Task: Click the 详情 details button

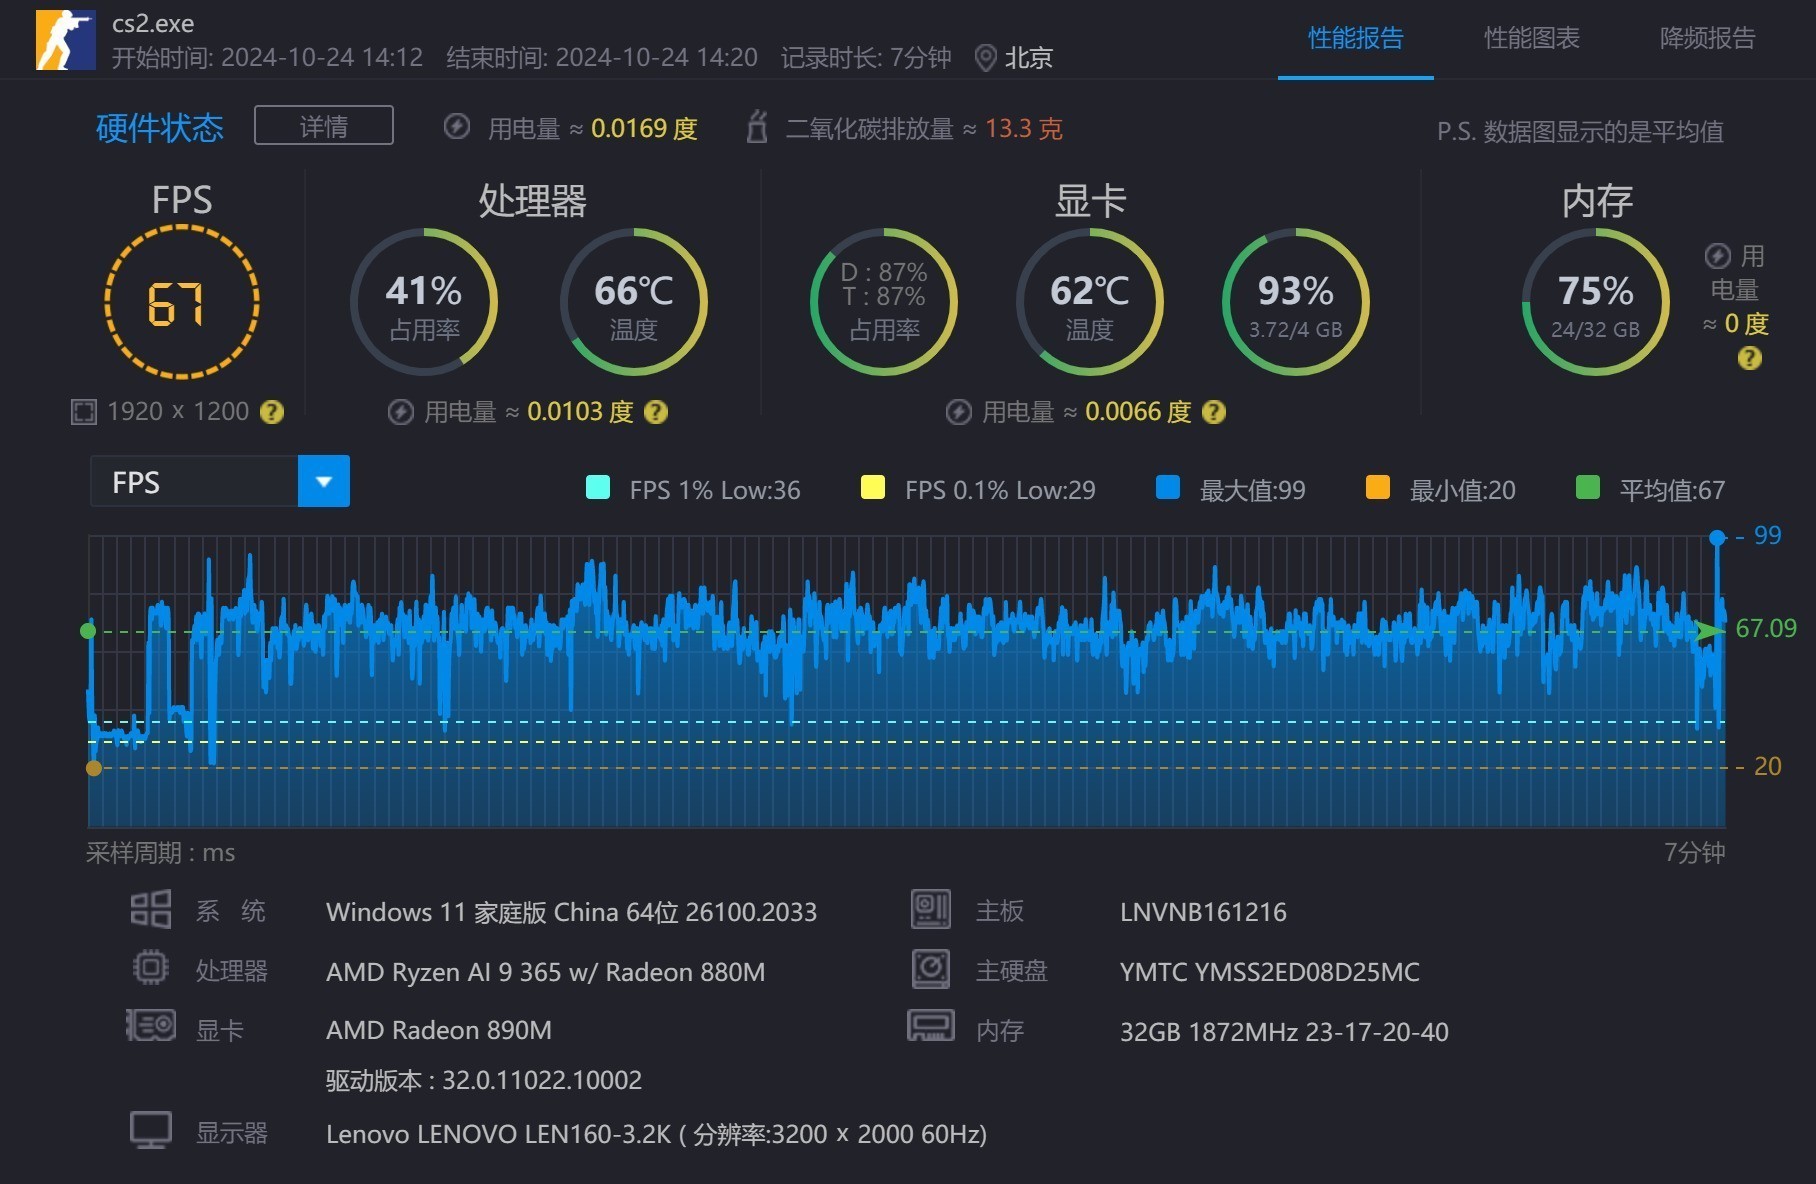Action: [x=324, y=126]
